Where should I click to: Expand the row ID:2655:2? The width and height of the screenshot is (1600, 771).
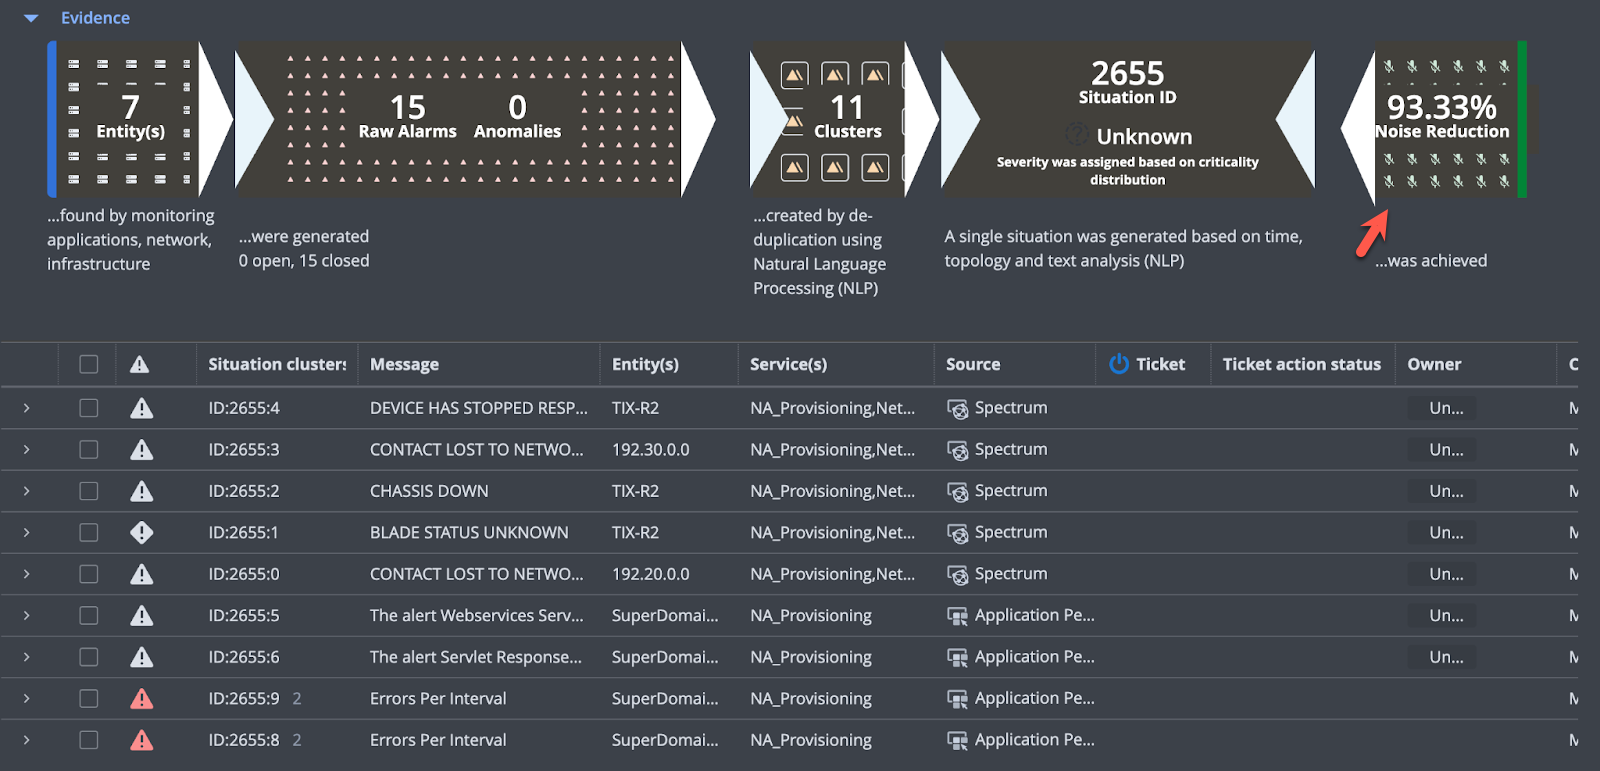[26, 491]
